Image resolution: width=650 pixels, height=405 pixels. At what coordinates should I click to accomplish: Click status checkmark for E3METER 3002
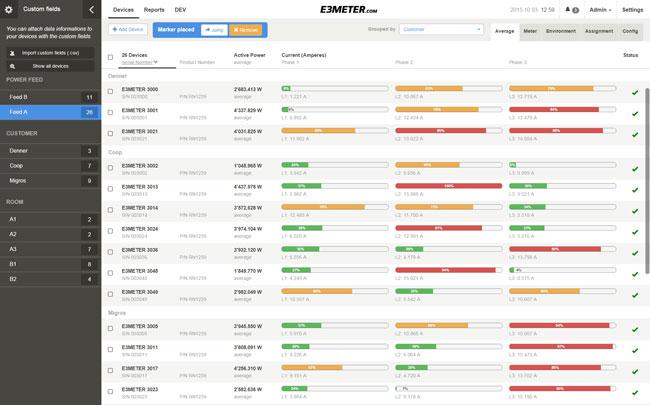tap(635, 169)
